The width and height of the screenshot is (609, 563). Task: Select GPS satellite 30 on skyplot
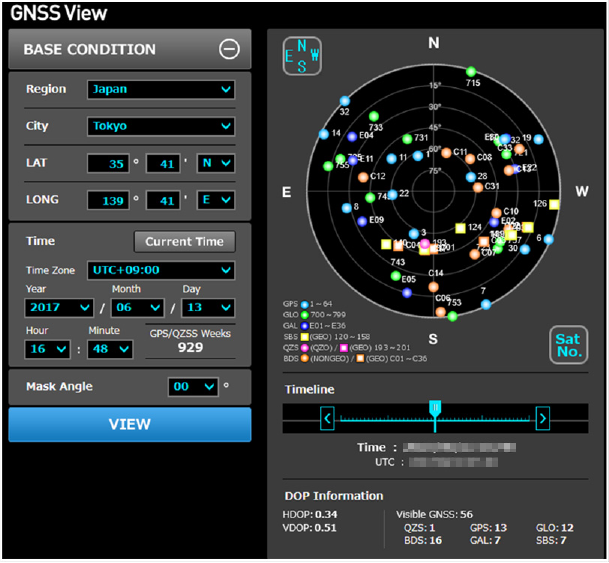(525, 249)
